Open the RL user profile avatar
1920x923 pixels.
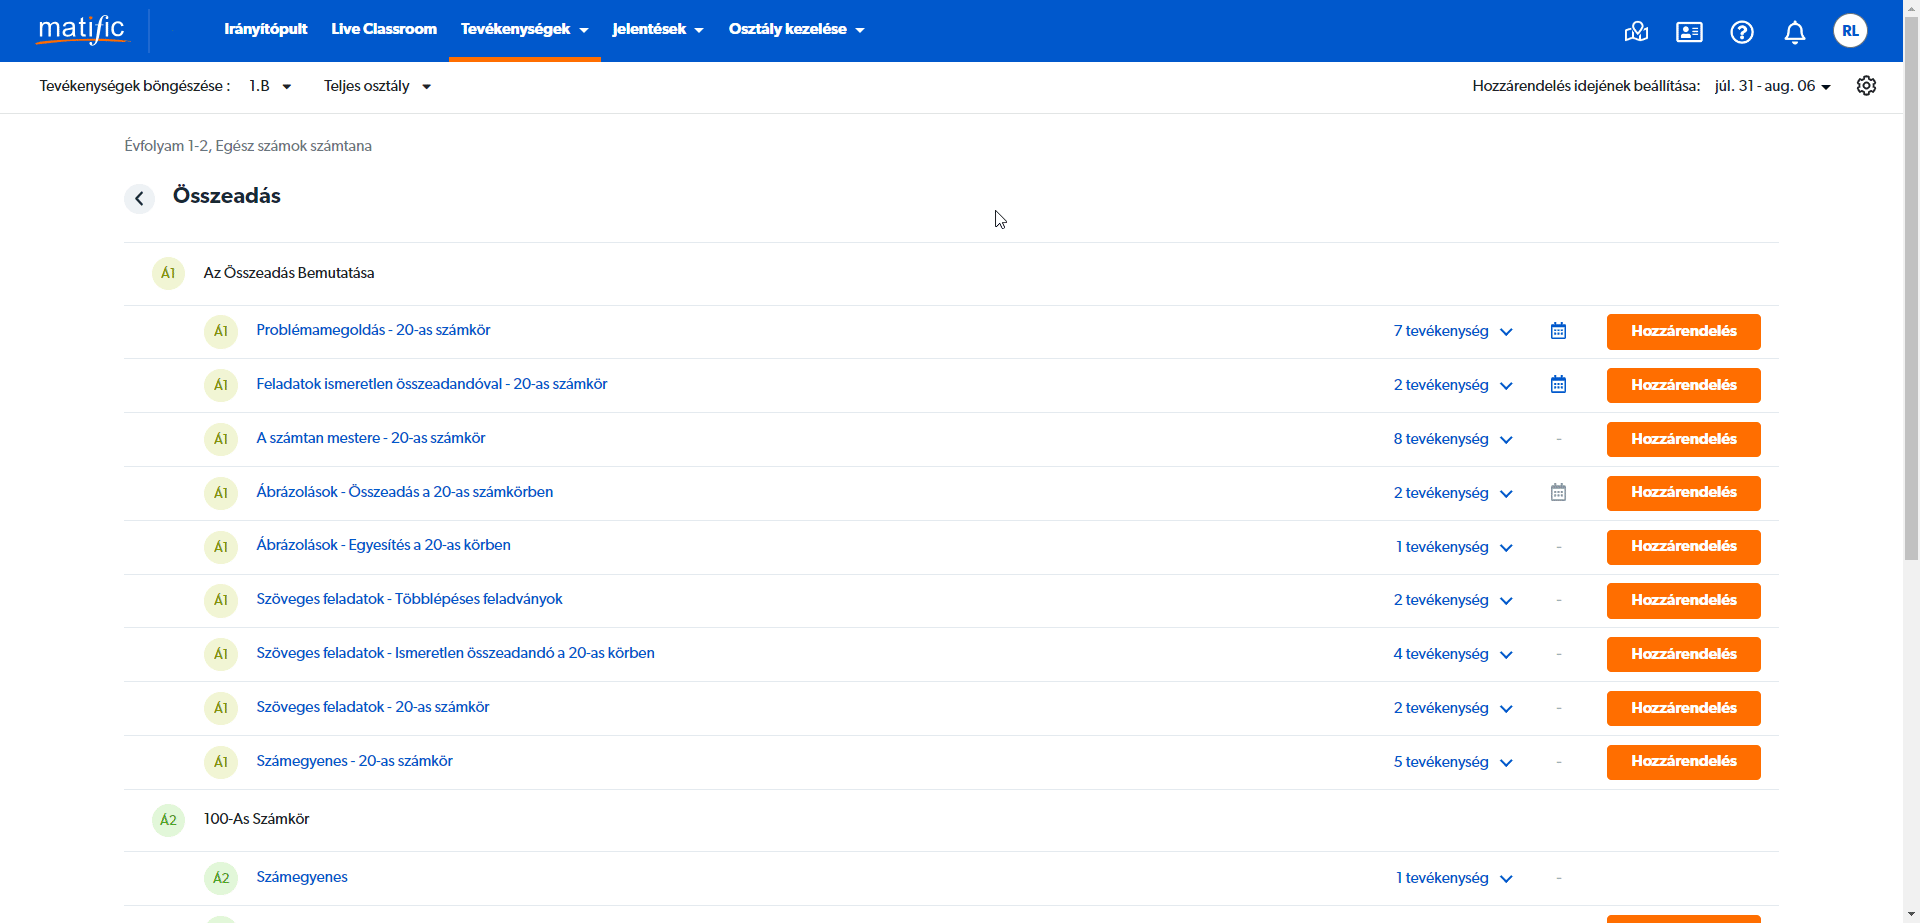[1850, 31]
